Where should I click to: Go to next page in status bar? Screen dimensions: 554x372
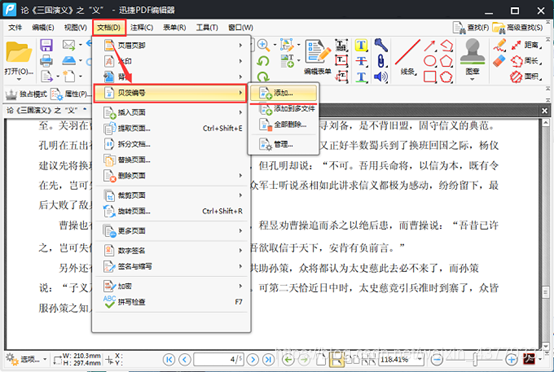(253, 360)
